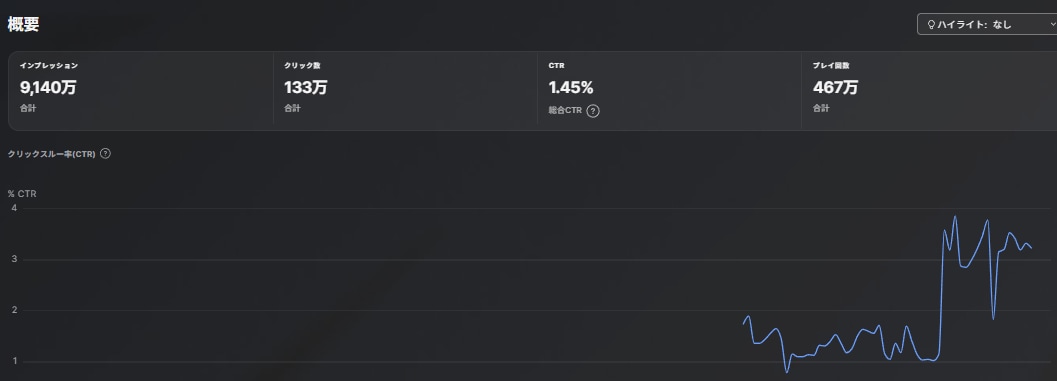The height and width of the screenshot is (381, 1057).
Task: Open the help icon next to クリックスルー率(CTR)
Action: [x=105, y=154]
